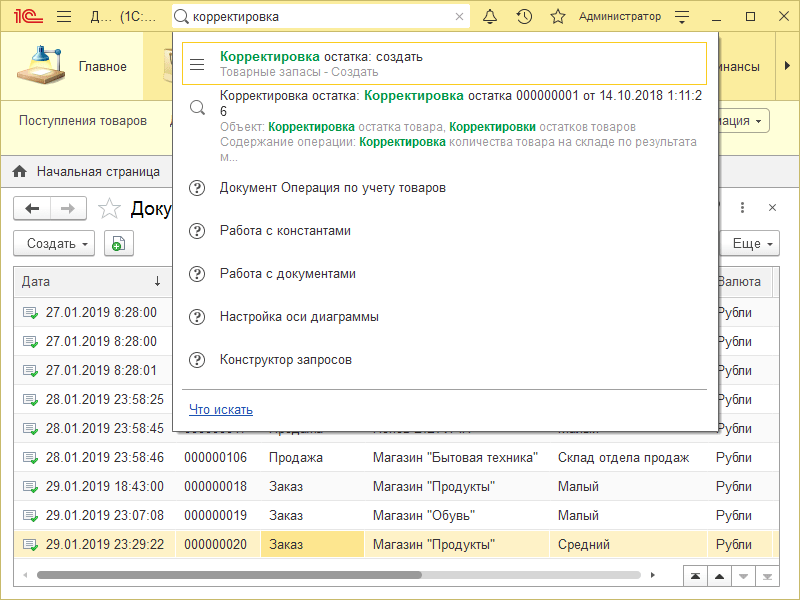Create new item by copying icon

(x=118, y=243)
